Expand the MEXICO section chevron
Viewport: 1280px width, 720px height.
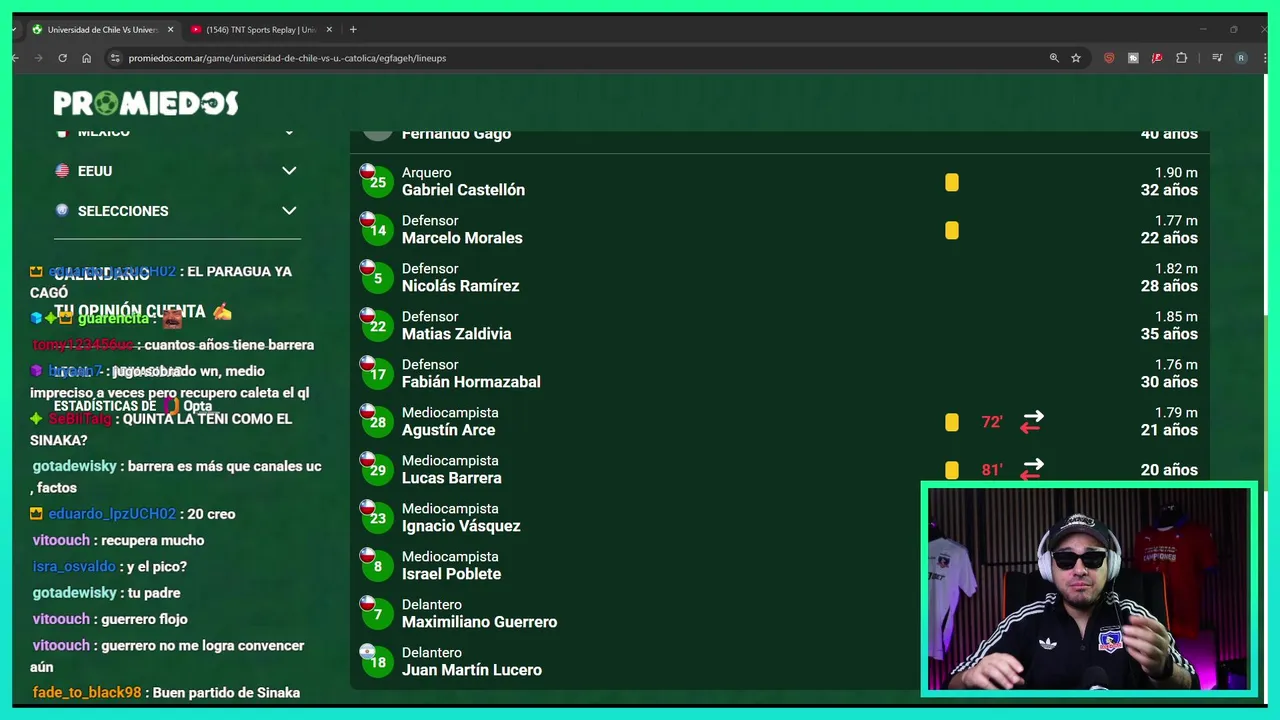click(289, 132)
